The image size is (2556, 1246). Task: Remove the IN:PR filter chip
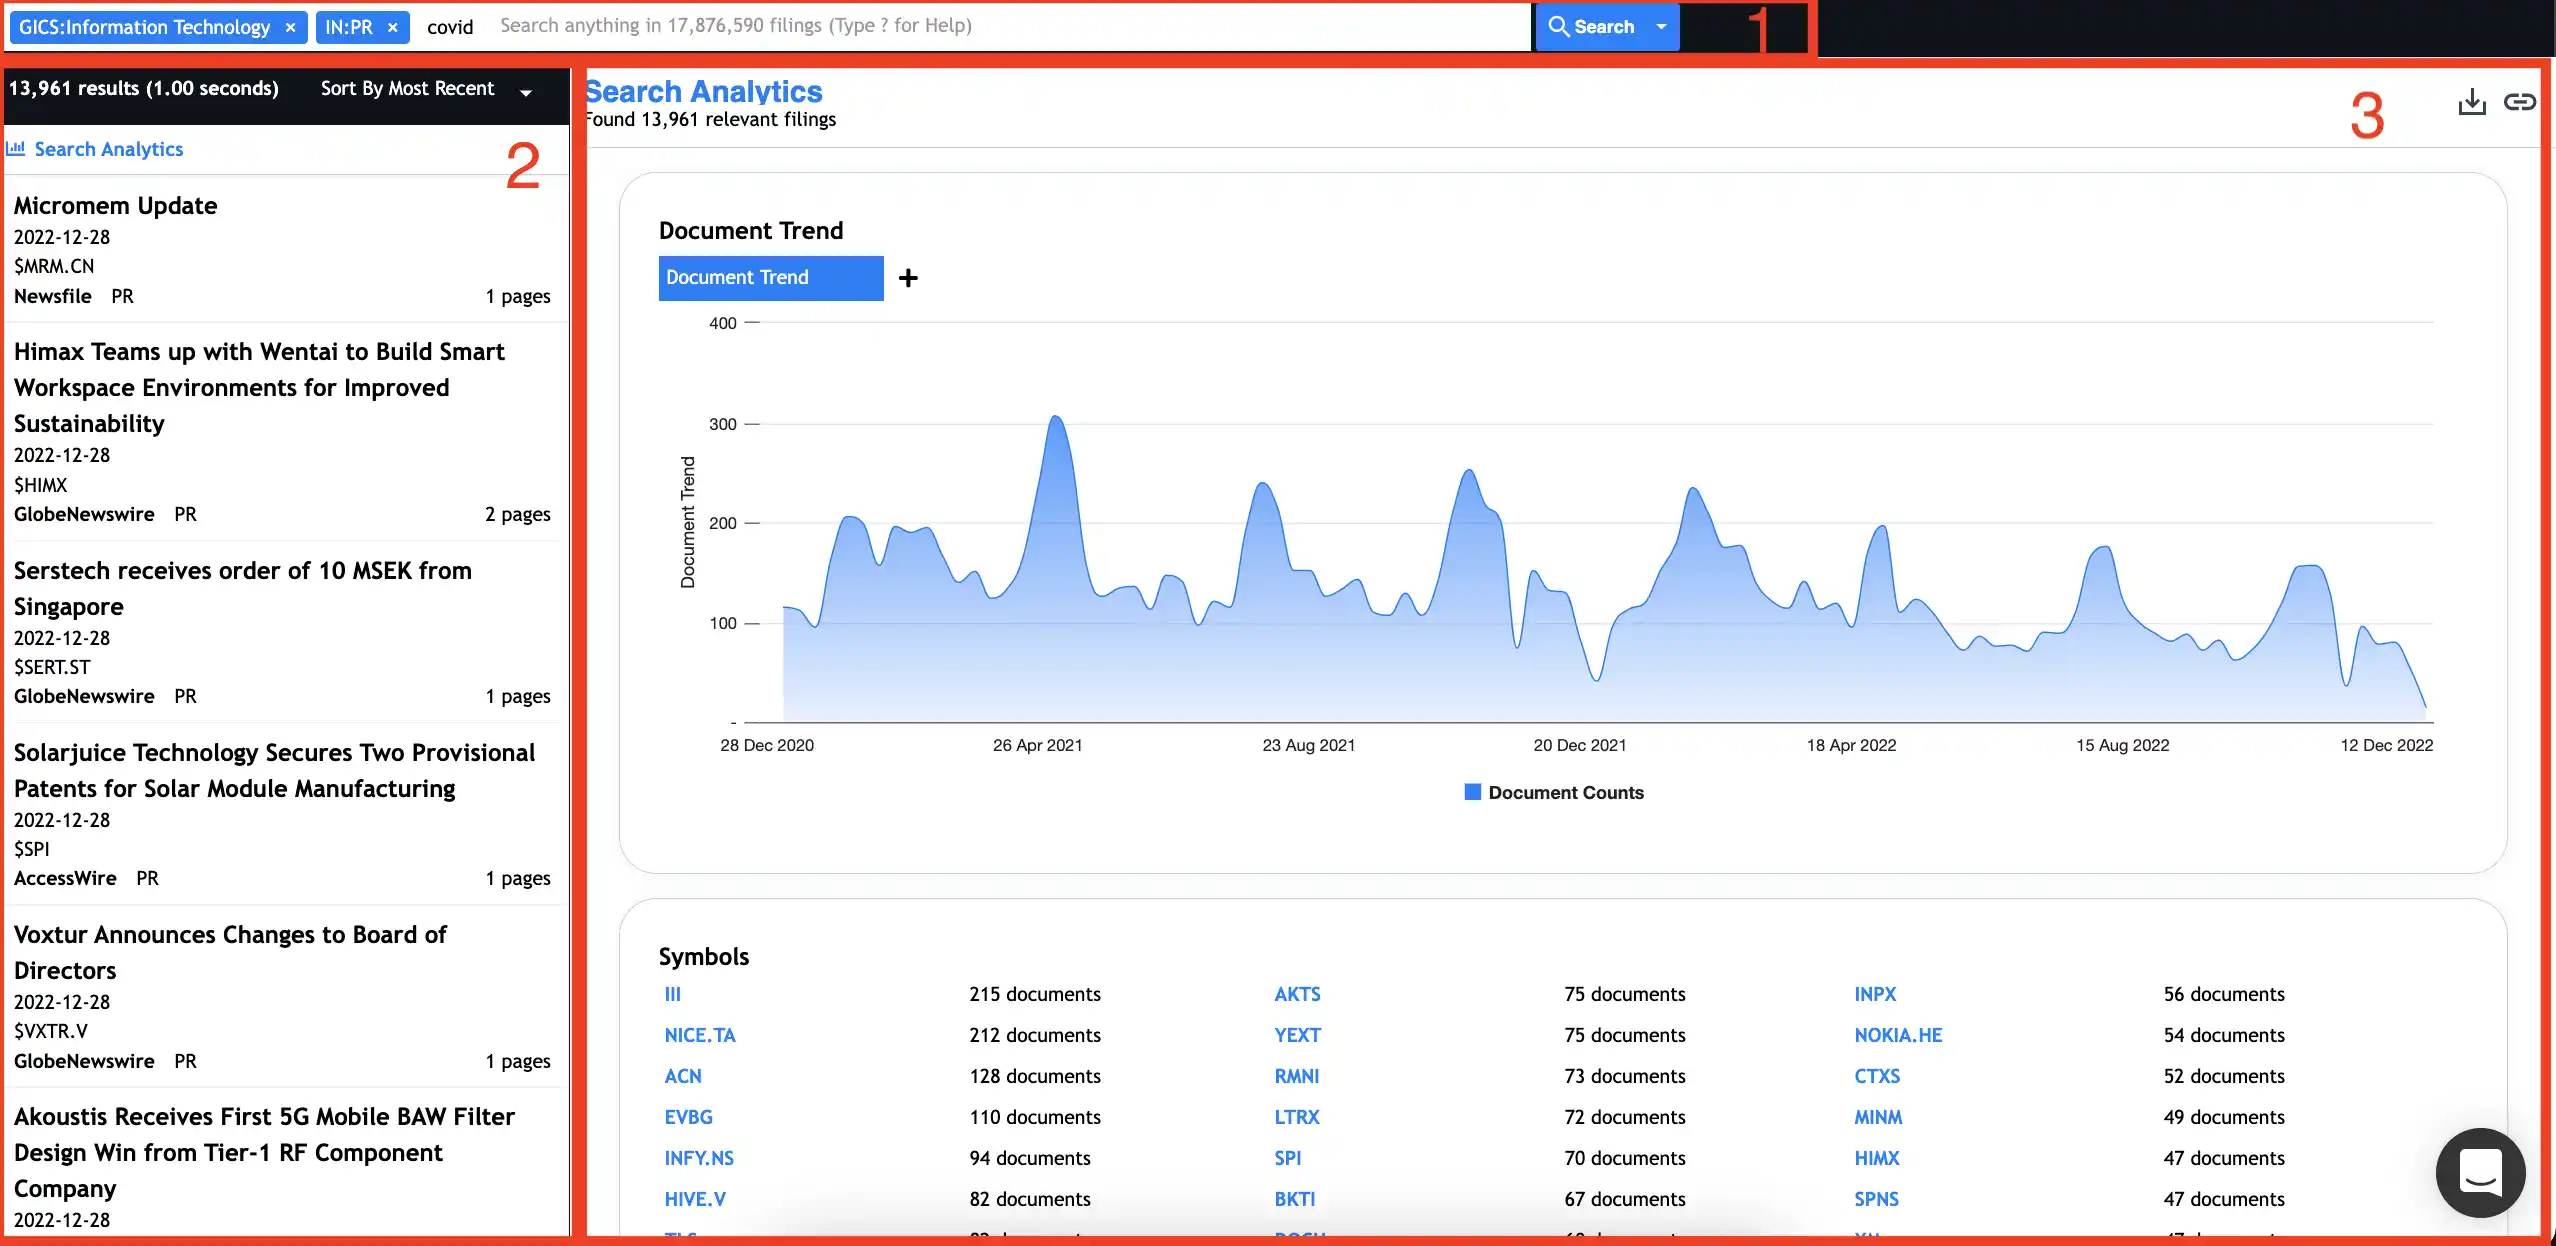click(392, 27)
